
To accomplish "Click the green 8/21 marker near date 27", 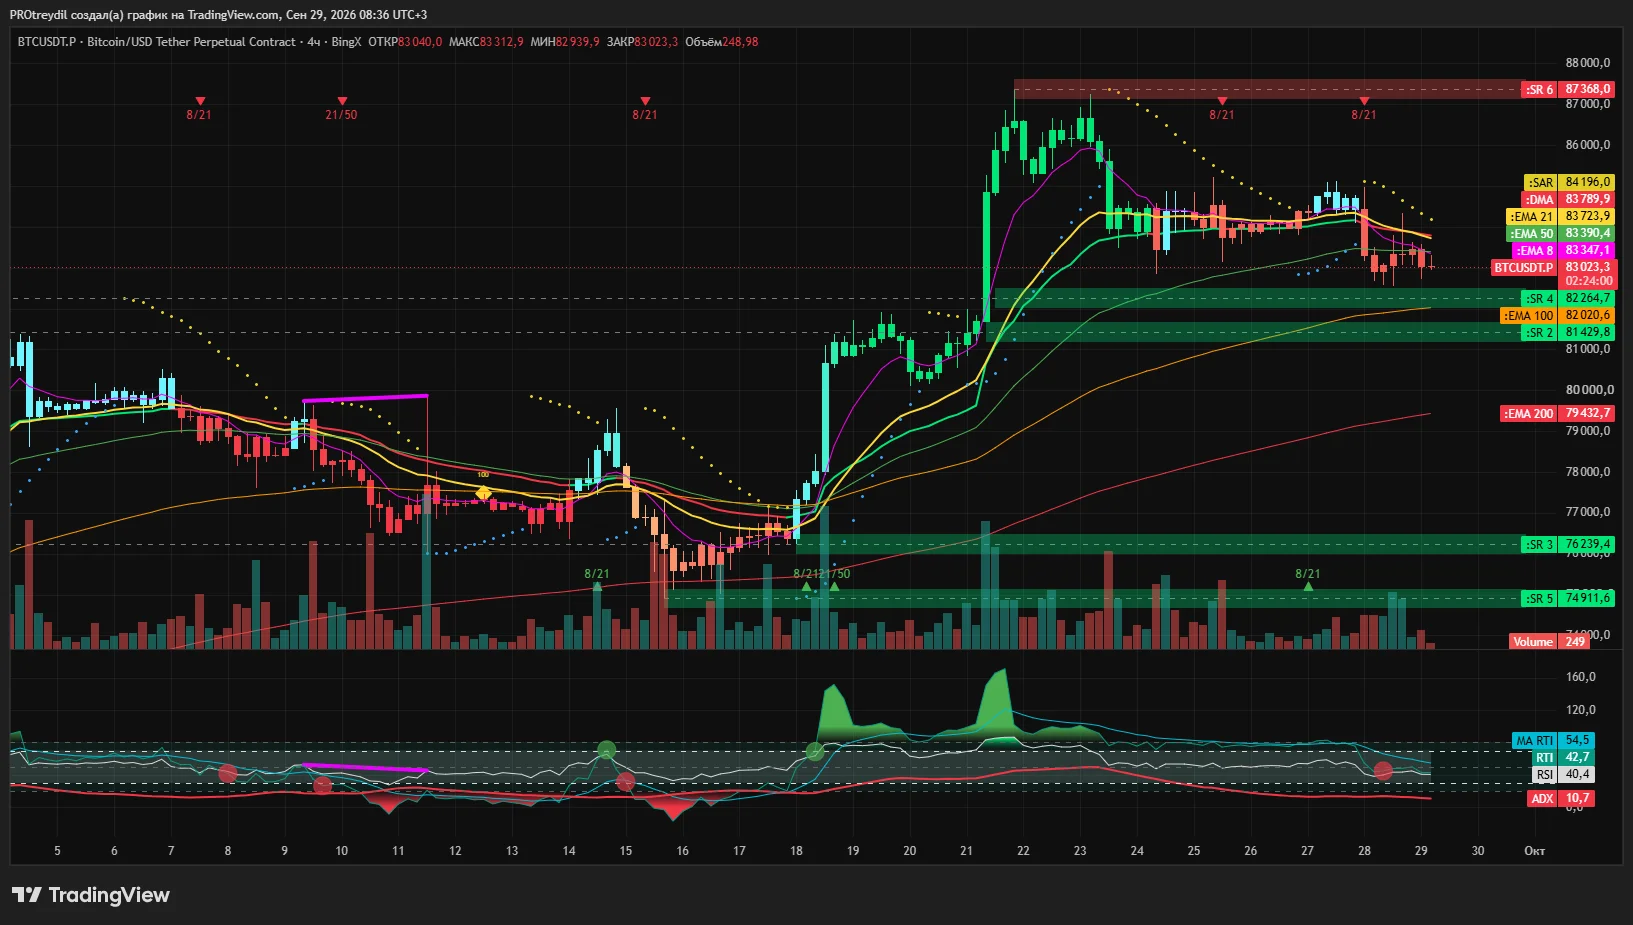I will tap(1308, 579).
